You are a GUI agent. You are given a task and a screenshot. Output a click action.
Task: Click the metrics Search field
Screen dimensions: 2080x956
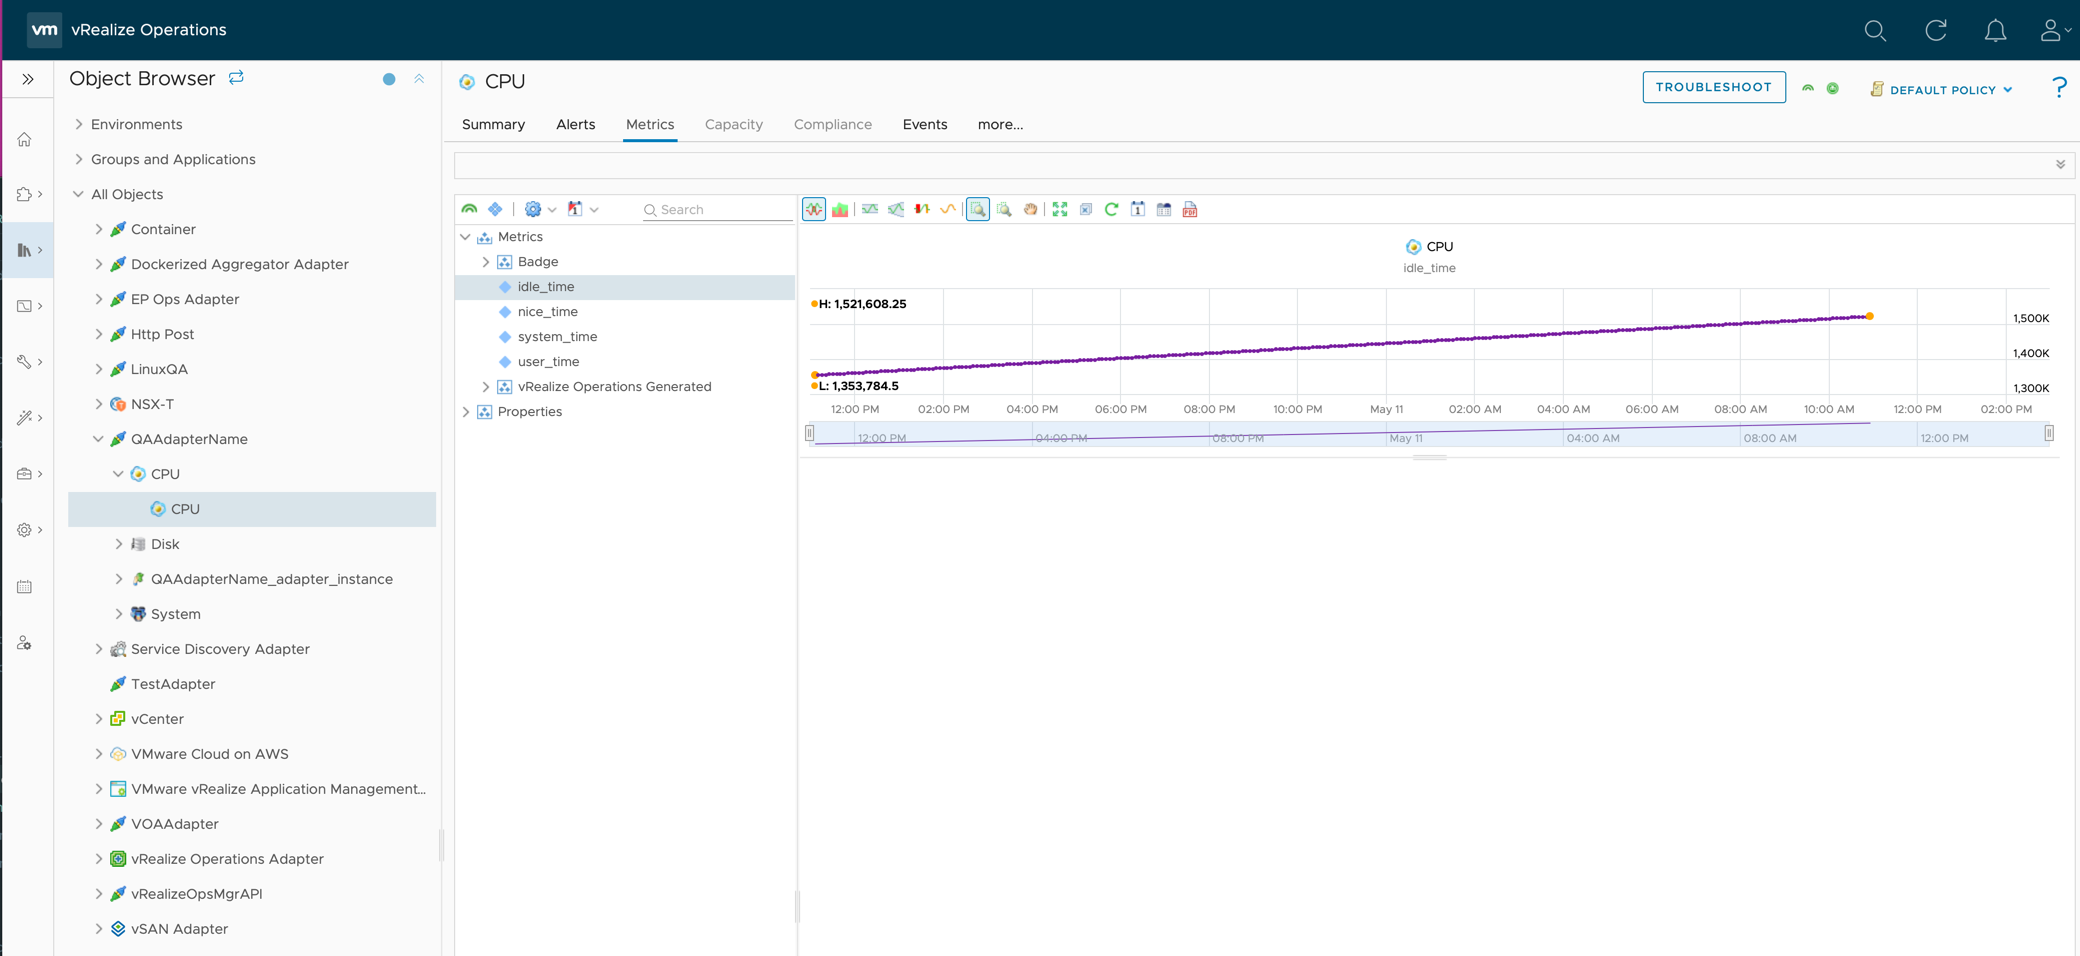click(720, 210)
